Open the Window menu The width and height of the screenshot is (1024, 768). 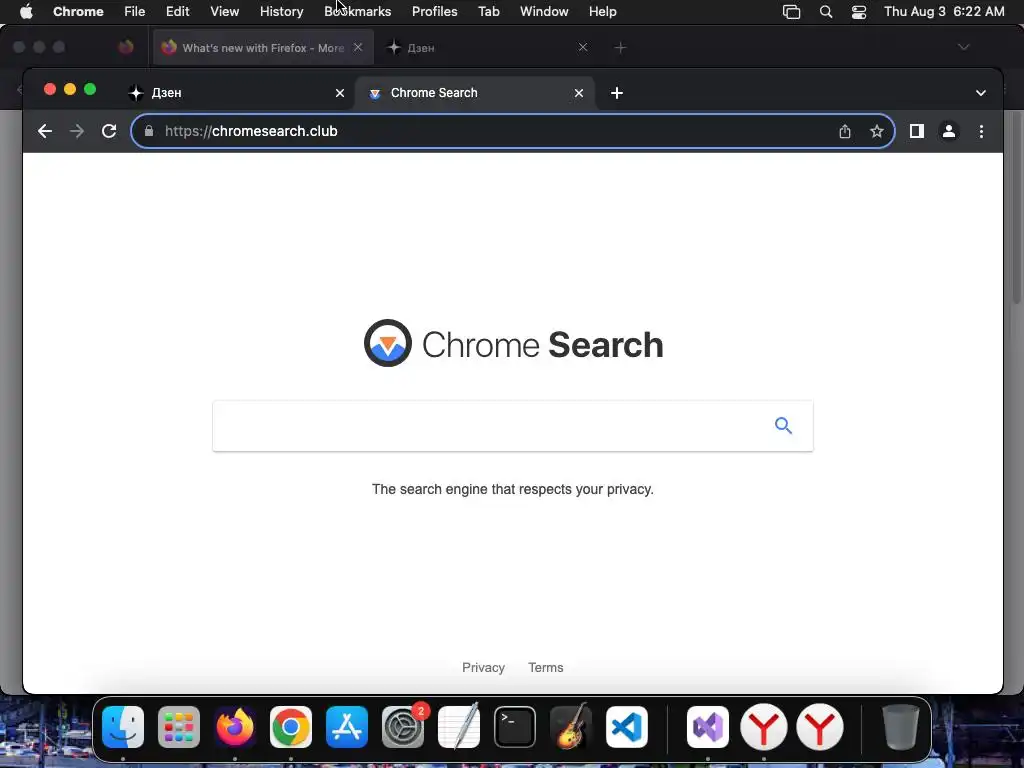(544, 12)
